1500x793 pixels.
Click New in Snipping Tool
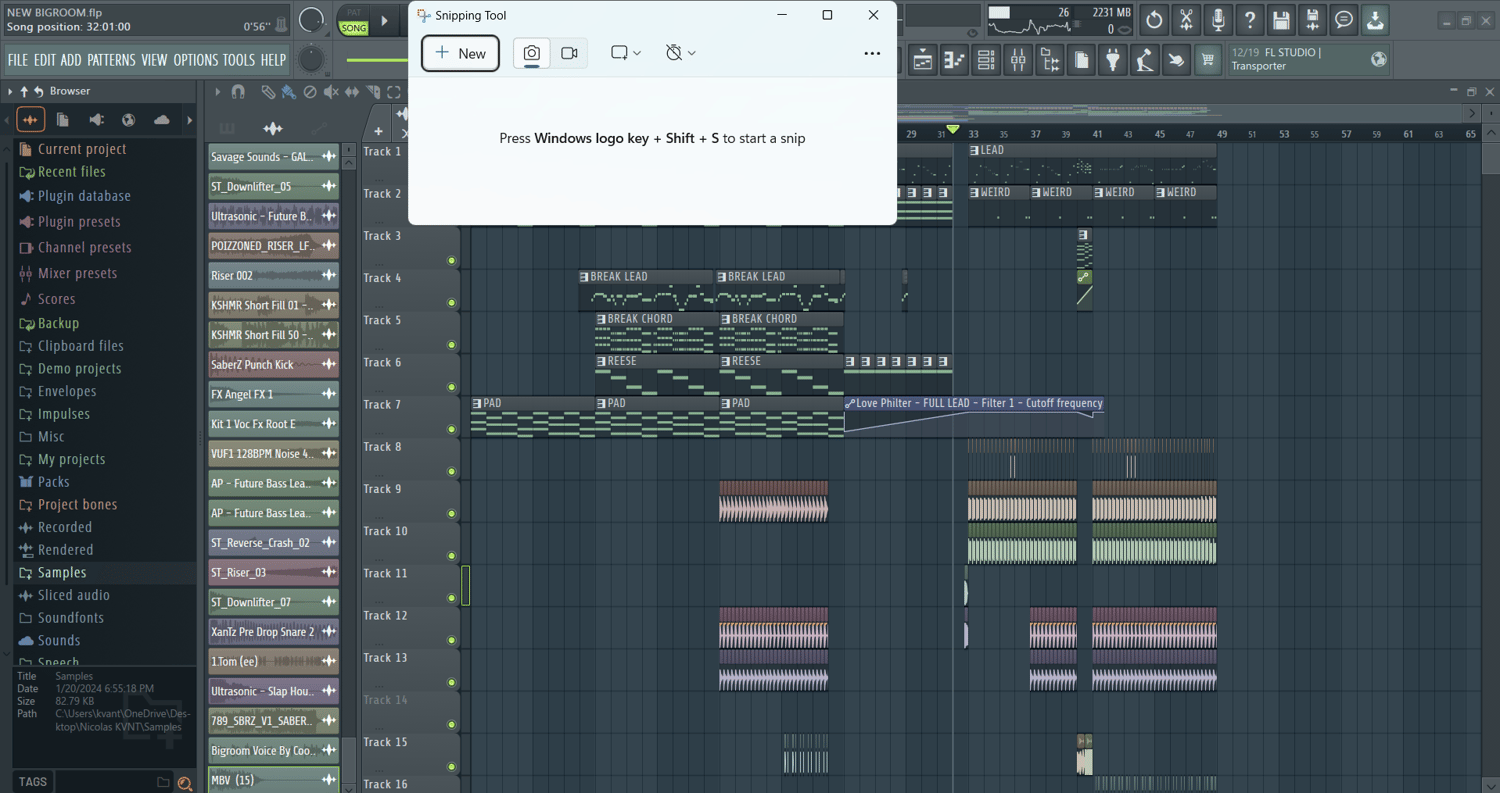(461, 53)
